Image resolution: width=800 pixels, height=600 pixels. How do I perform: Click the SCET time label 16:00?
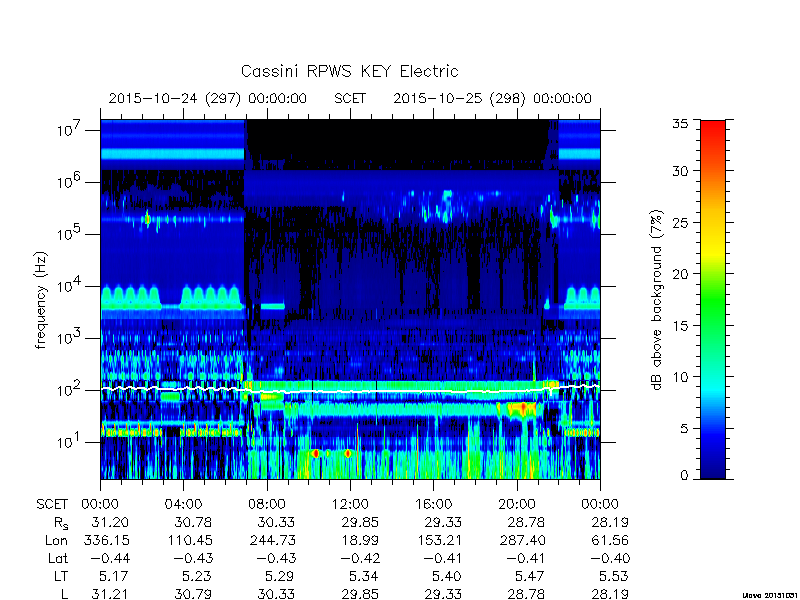434,505
